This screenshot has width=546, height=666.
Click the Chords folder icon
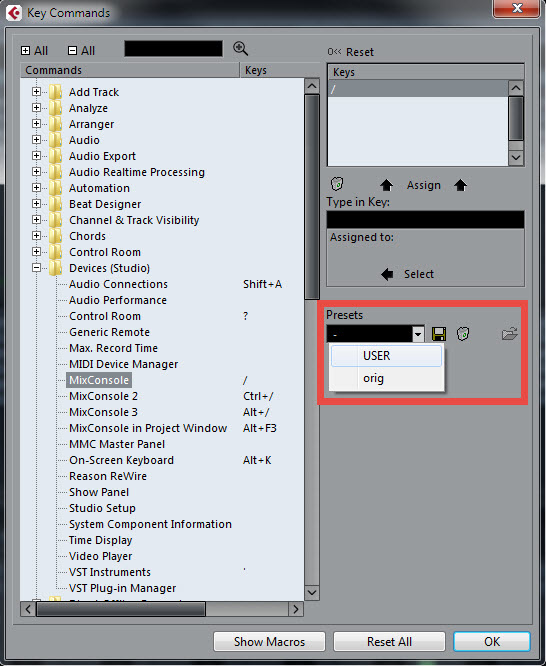coord(55,236)
